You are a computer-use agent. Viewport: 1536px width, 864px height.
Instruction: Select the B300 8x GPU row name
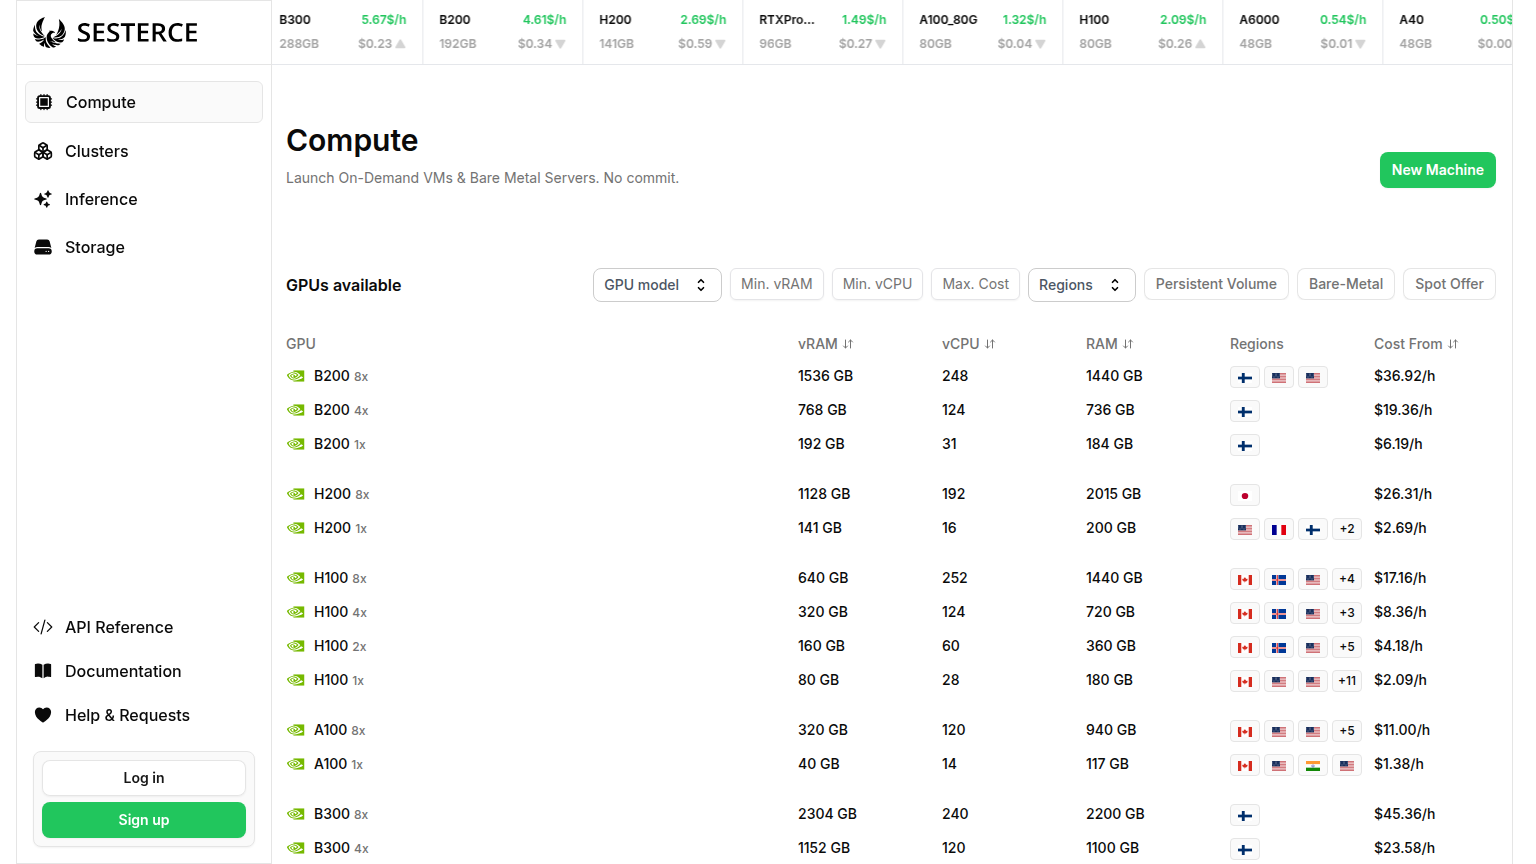(341, 814)
